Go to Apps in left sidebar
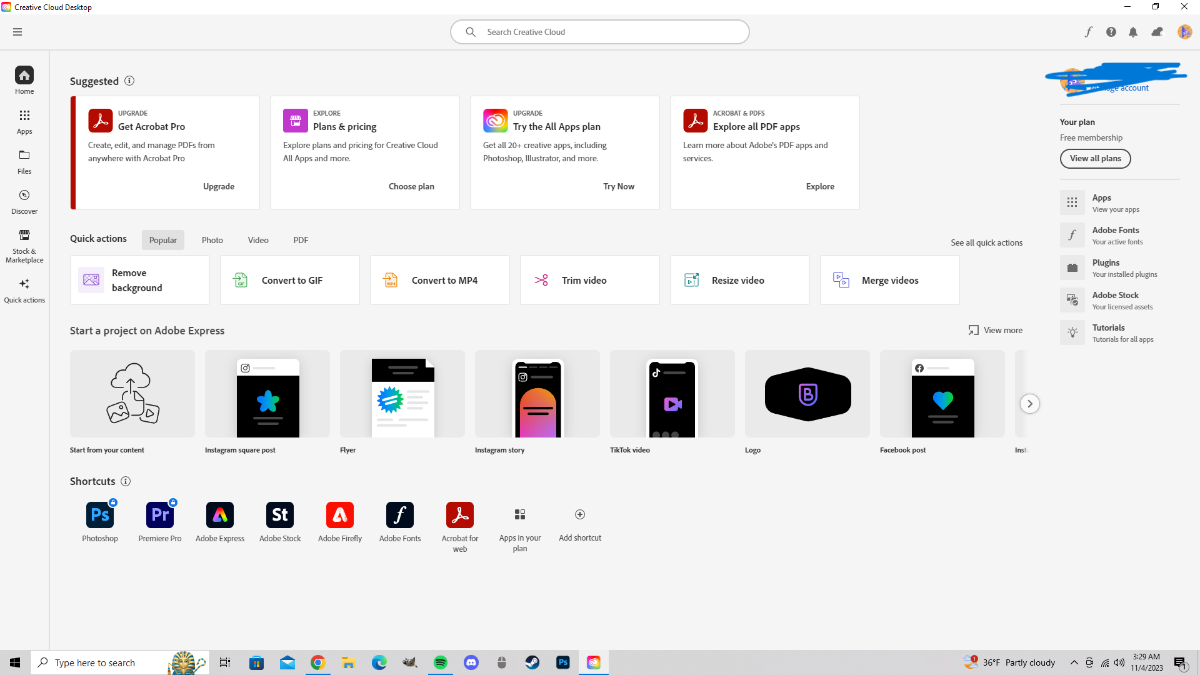The height and width of the screenshot is (675, 1200). click(x=24, y=122)
